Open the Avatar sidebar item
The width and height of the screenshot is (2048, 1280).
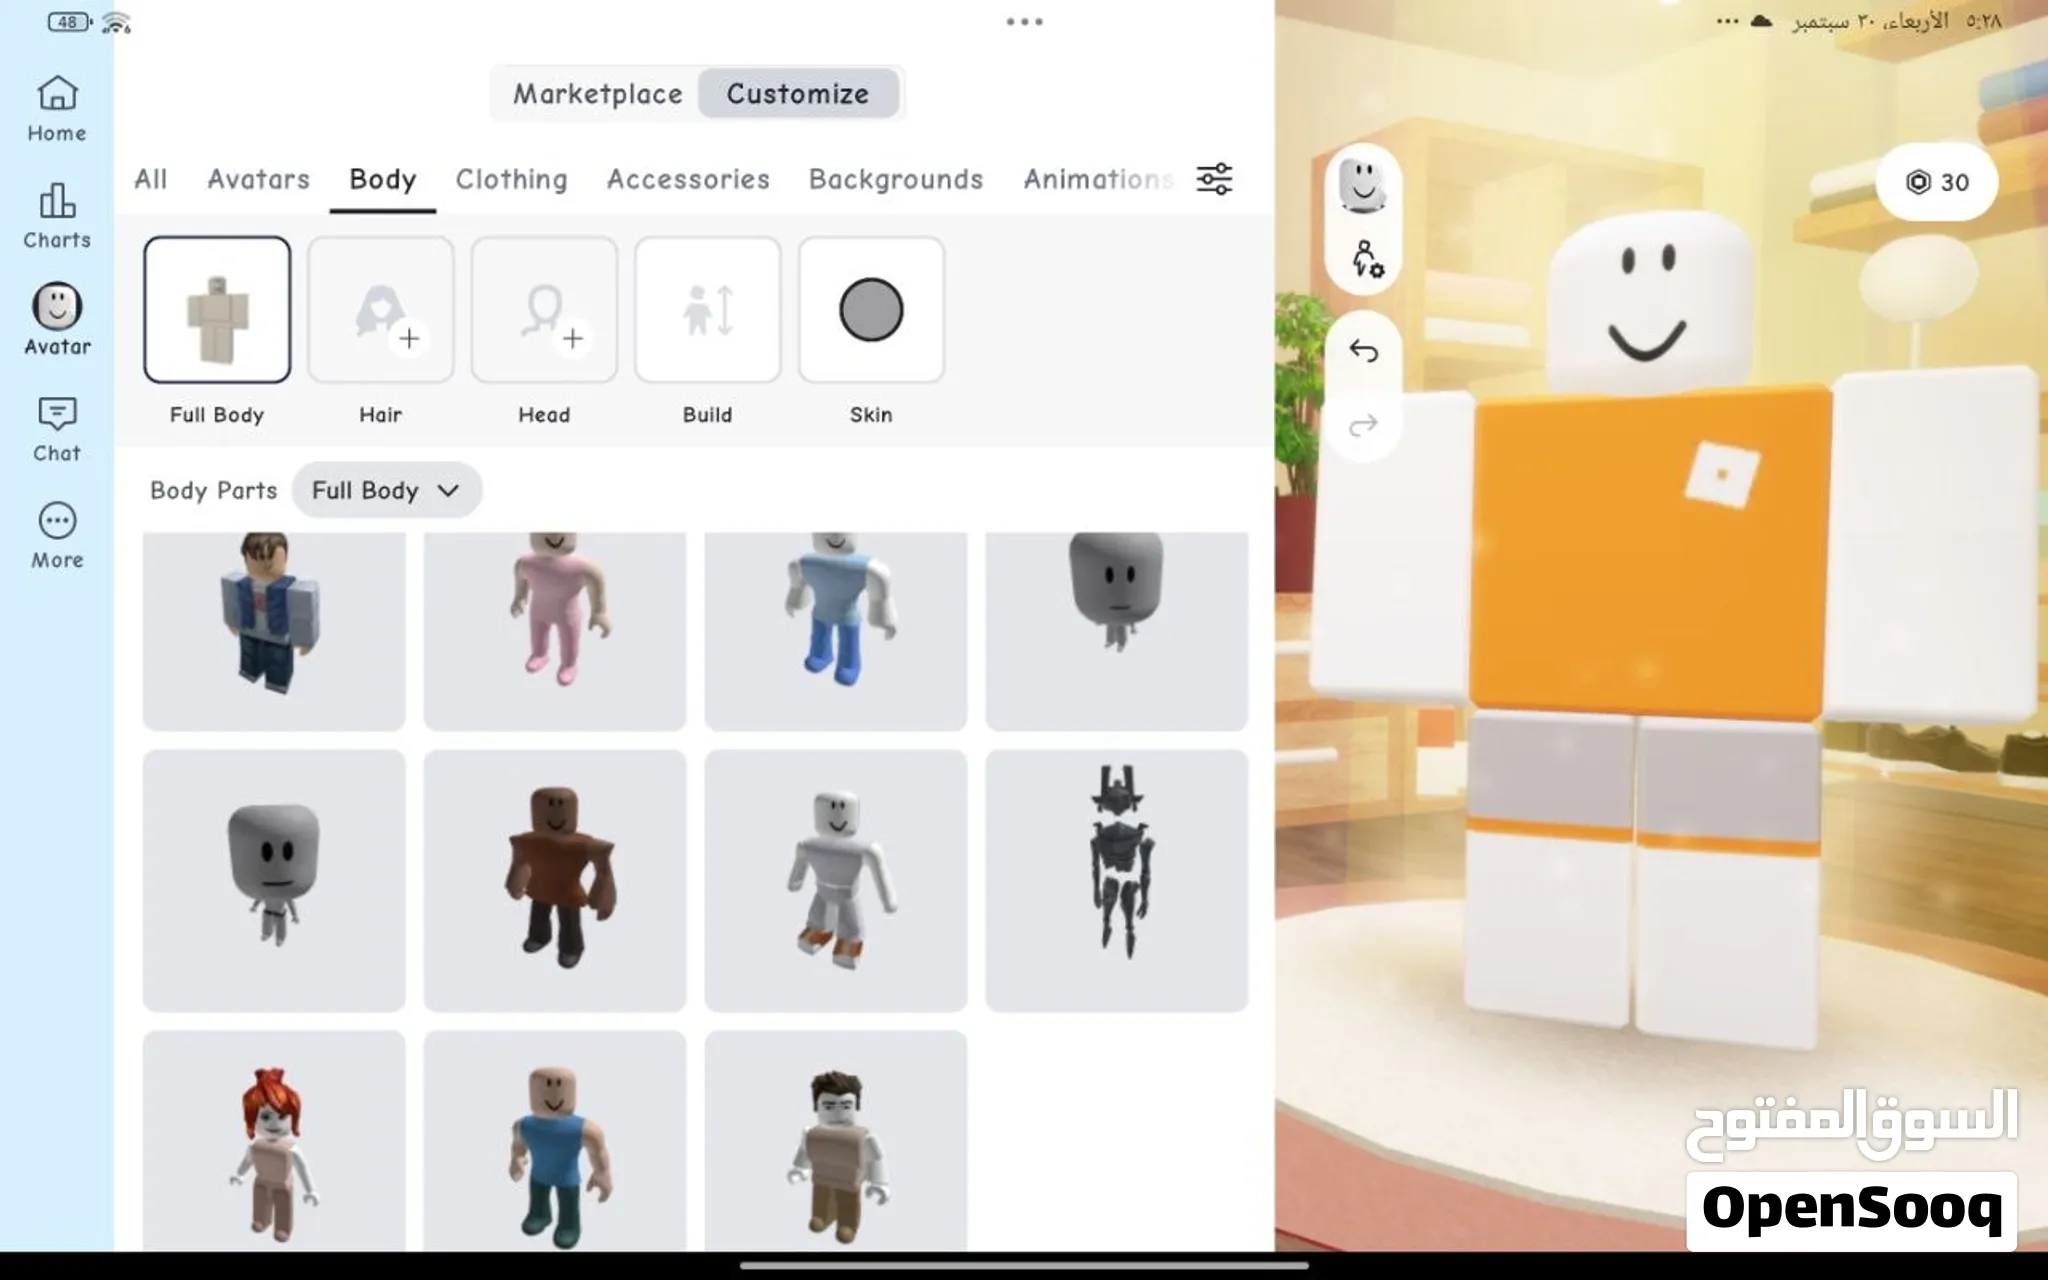point(57,320)
